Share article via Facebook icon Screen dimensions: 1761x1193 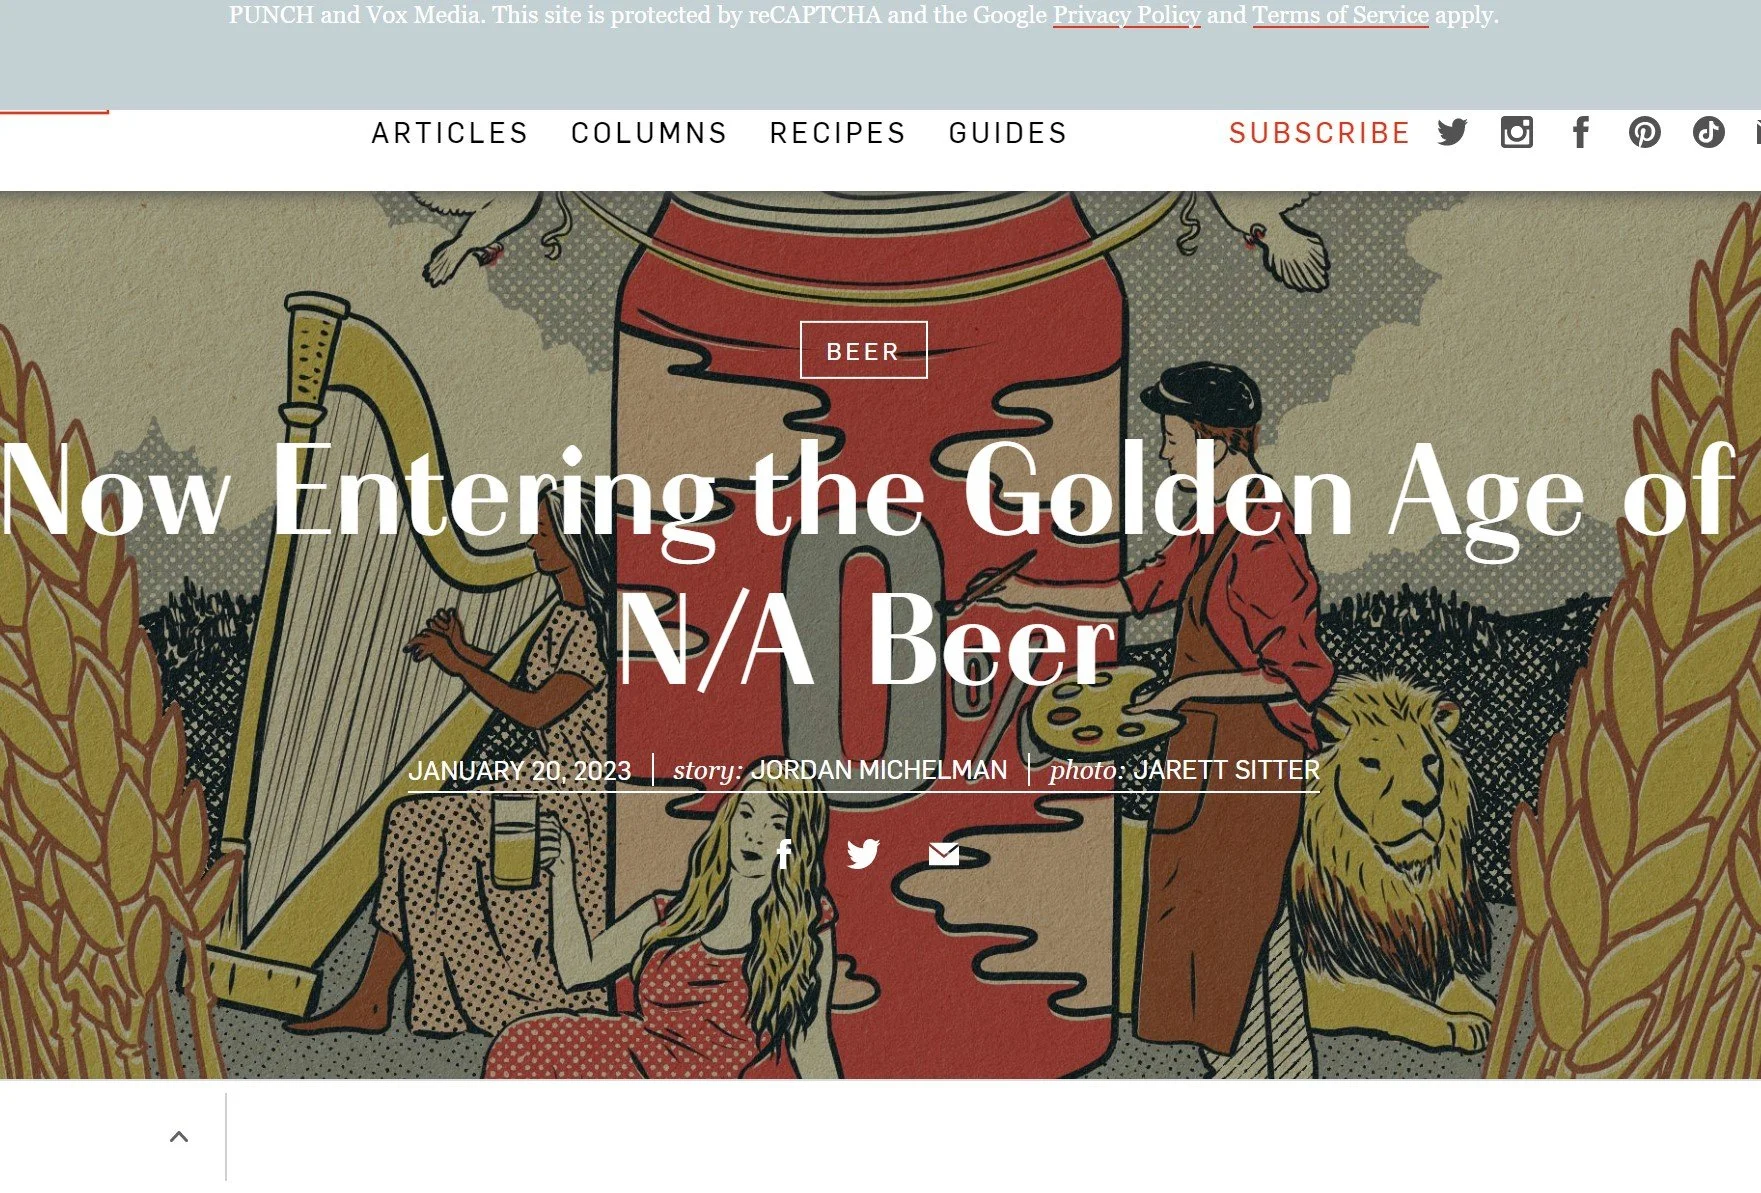pyautogui.click(x=784, y=853)
